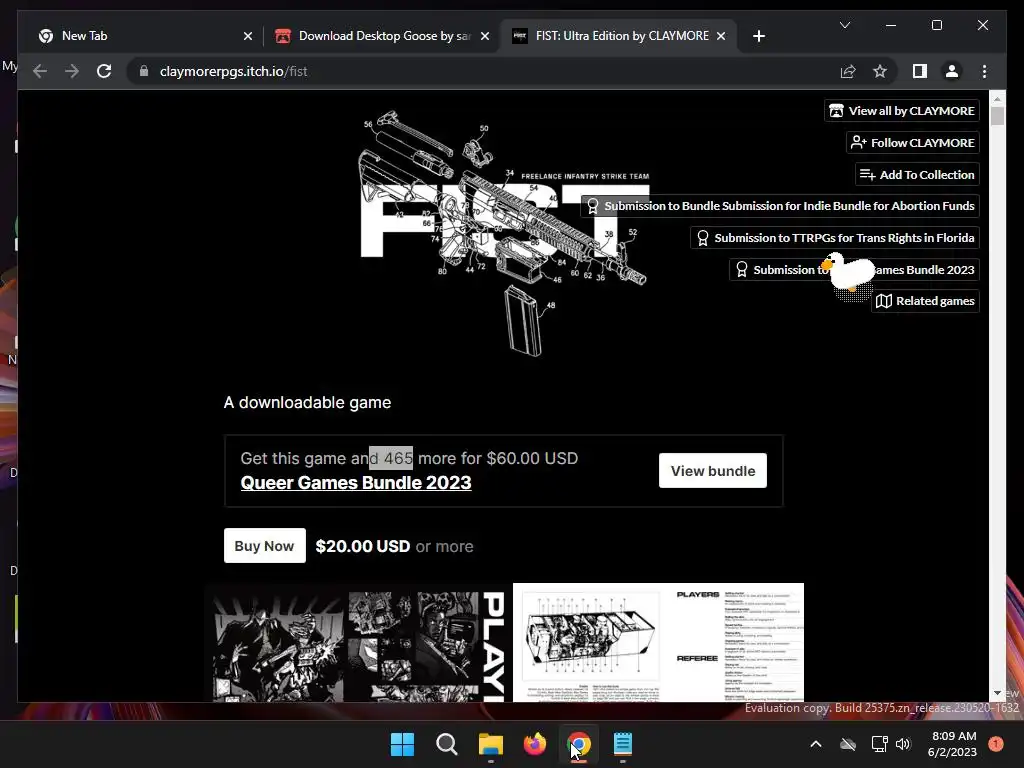Open network status tray icon
The height and width of the screenshot is (768, 1024).
point(879,744)
